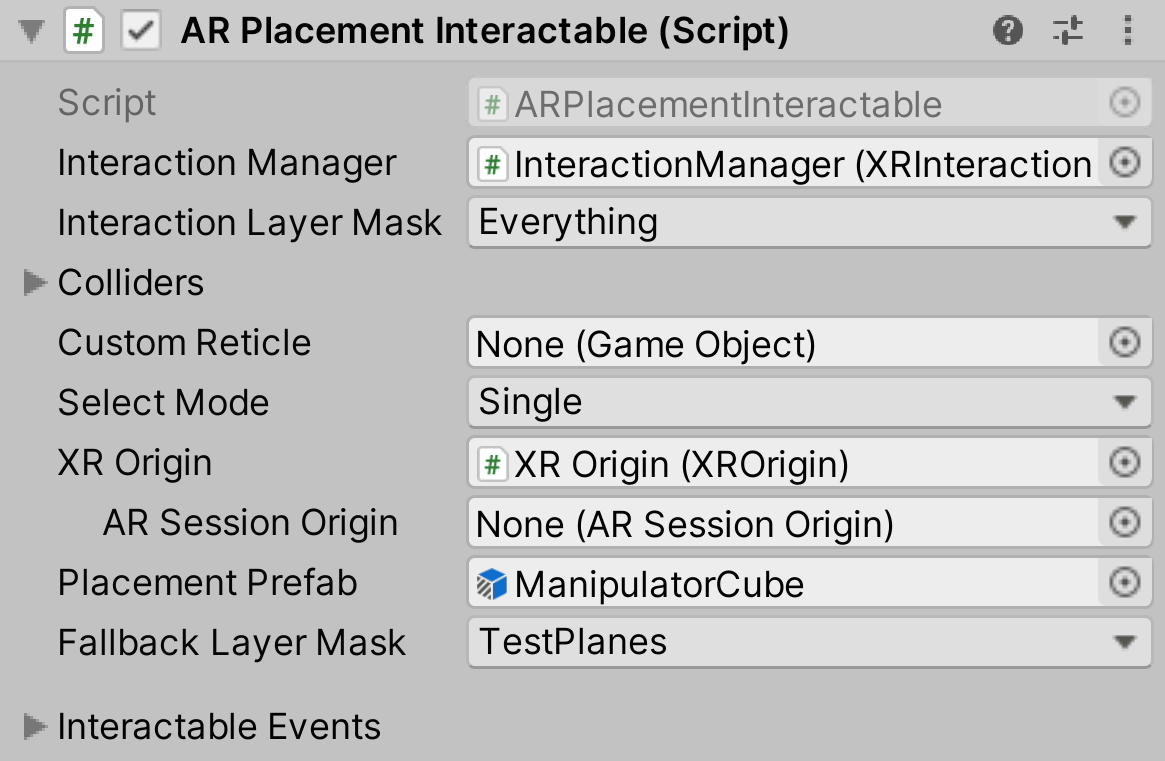Click the object picker for AR Session Origin
This screenshot has height=761, width=1165.
point(1126,522)
